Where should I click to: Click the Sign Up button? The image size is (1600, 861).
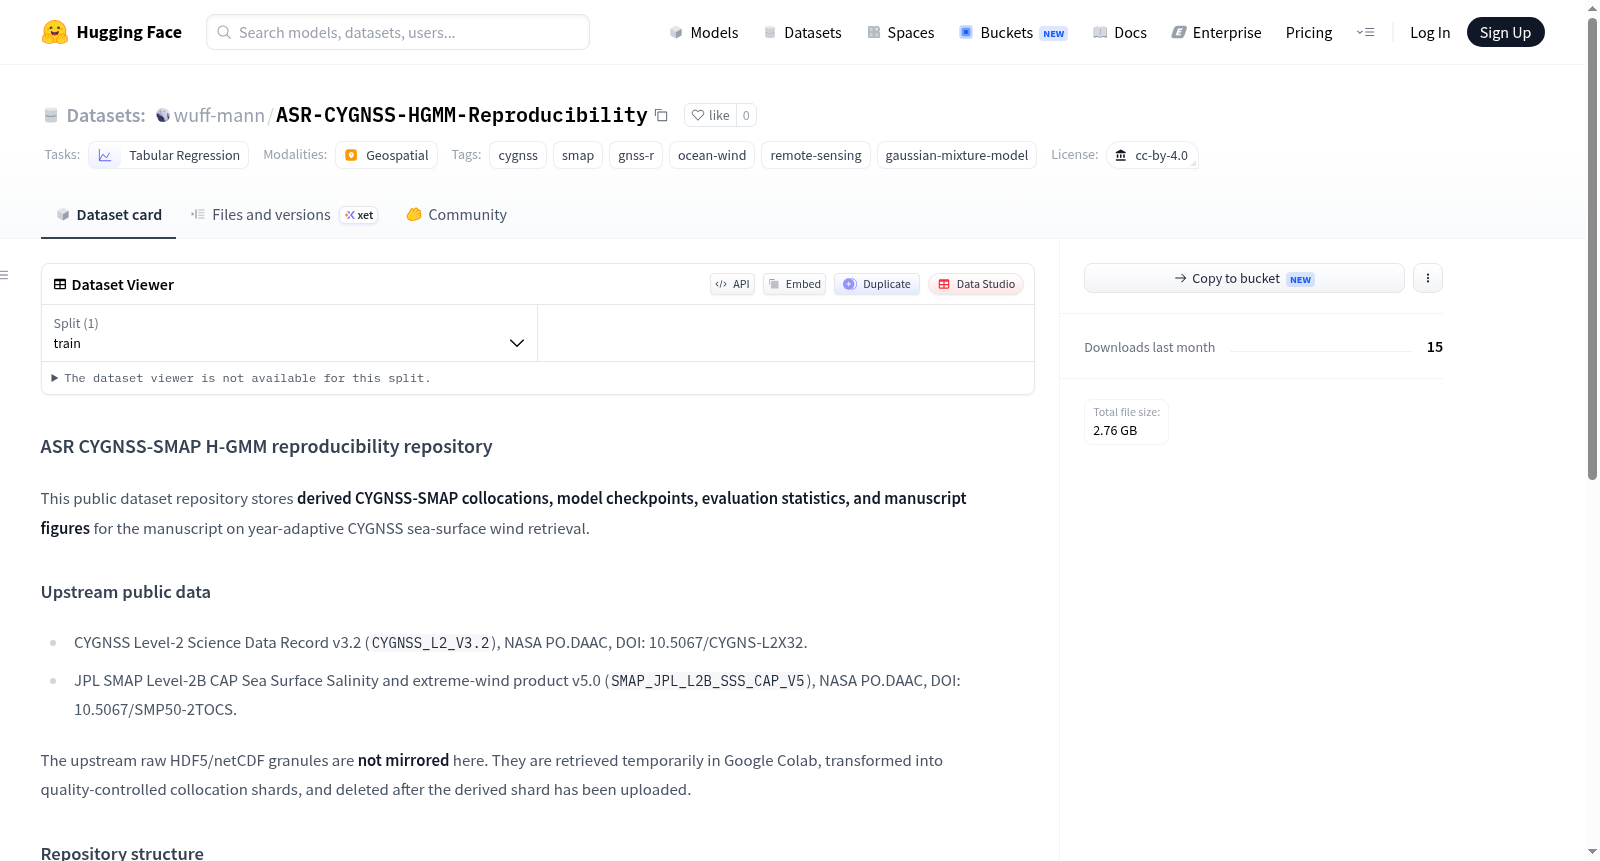(1505, 32)
